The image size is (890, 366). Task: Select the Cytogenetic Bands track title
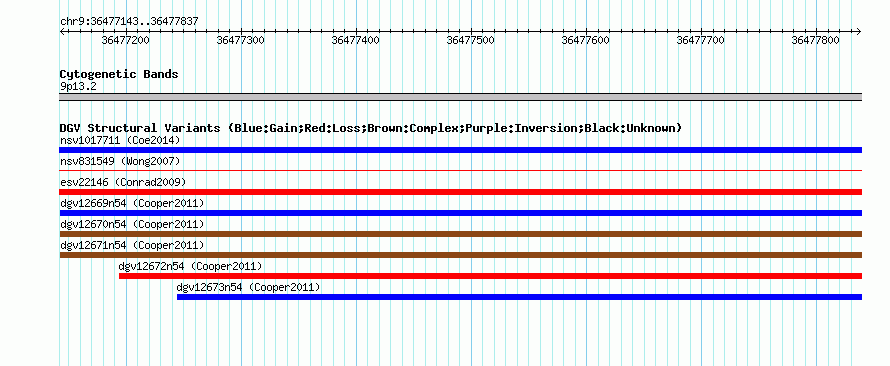pos(119,74)
